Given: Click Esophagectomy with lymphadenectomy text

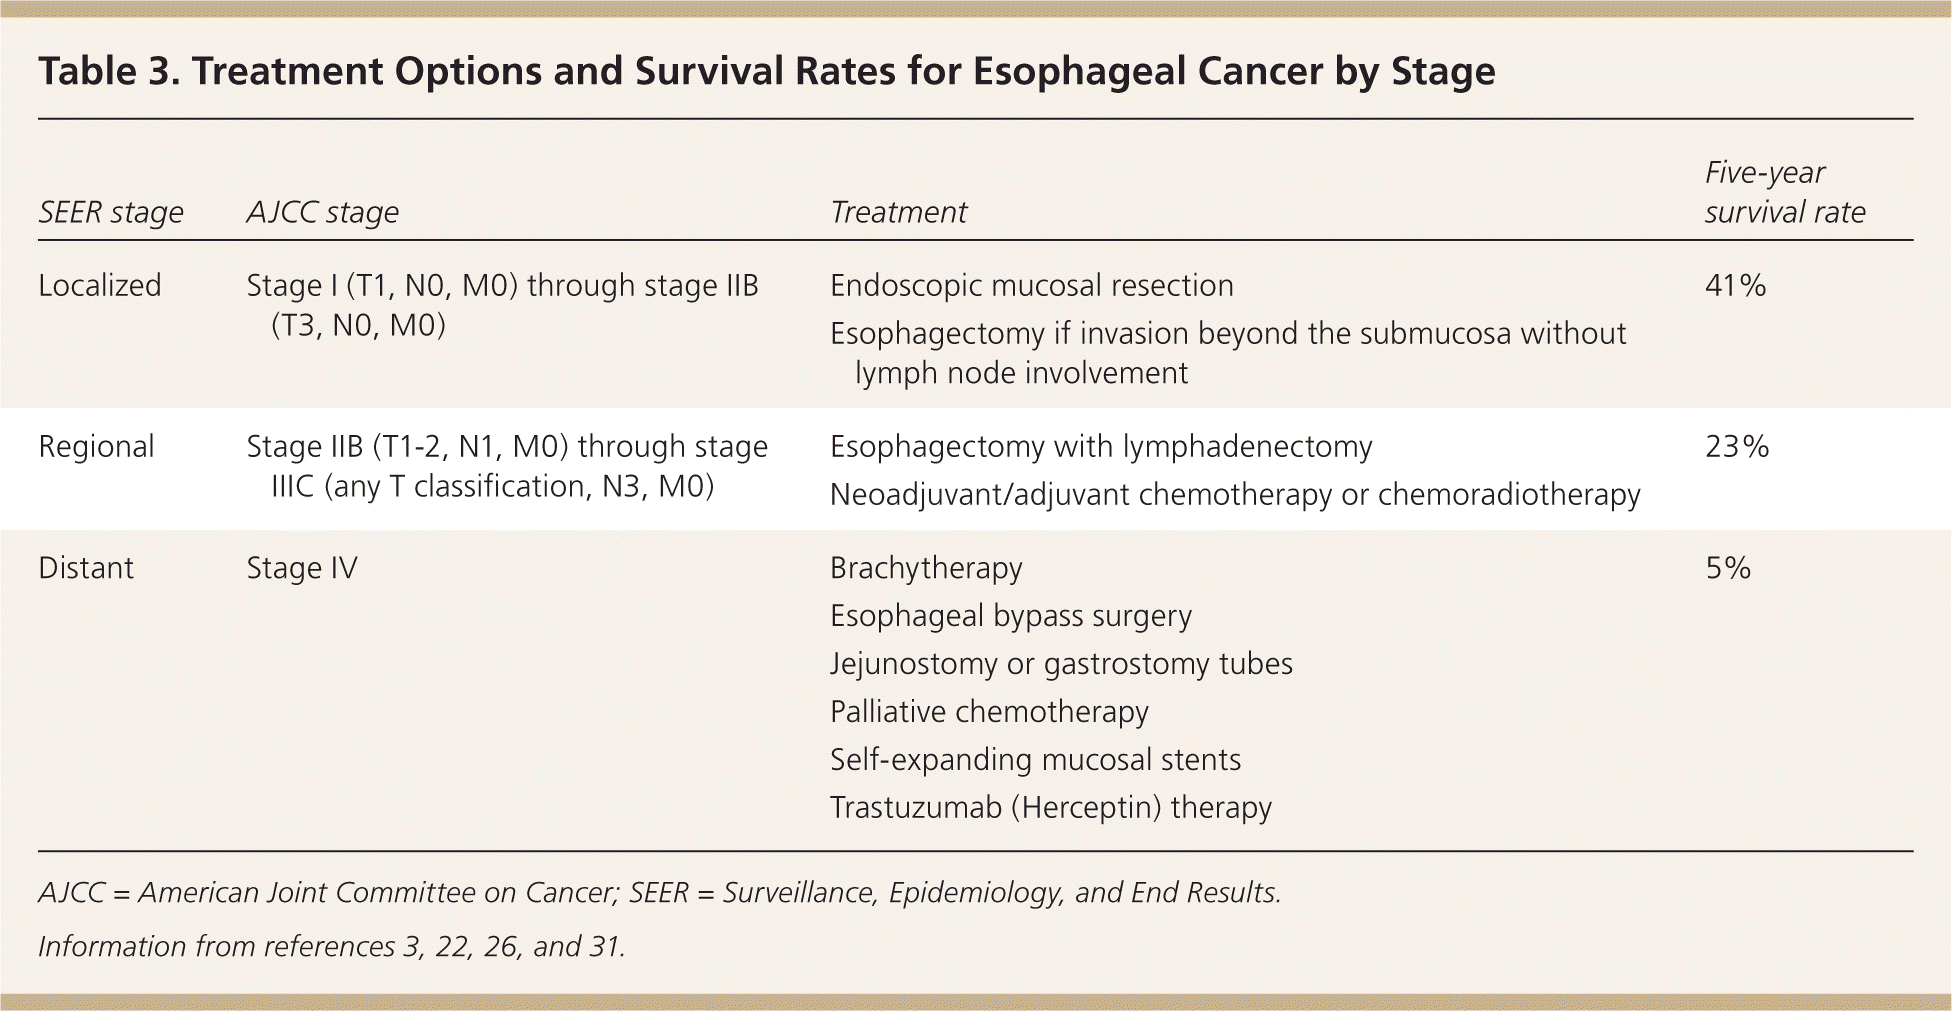Looking at the screenshot, I should click(x=1100, y=446).
